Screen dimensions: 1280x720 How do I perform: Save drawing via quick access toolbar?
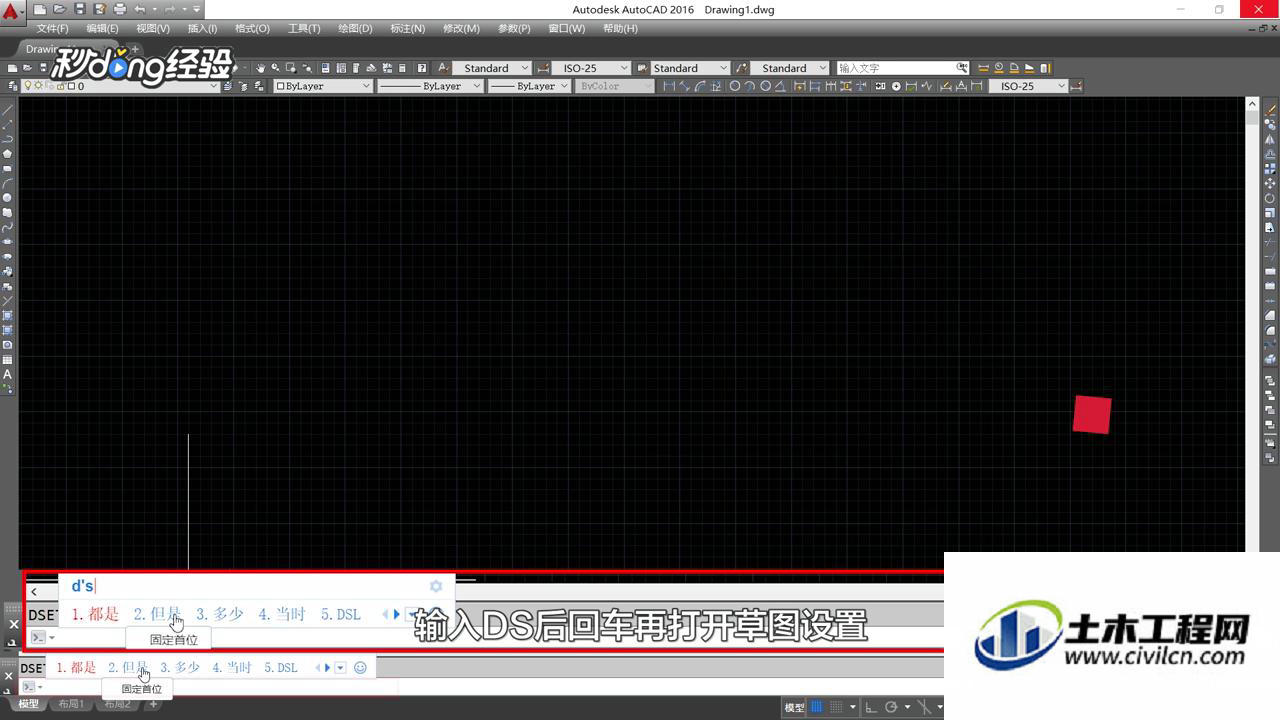point(80,9)
